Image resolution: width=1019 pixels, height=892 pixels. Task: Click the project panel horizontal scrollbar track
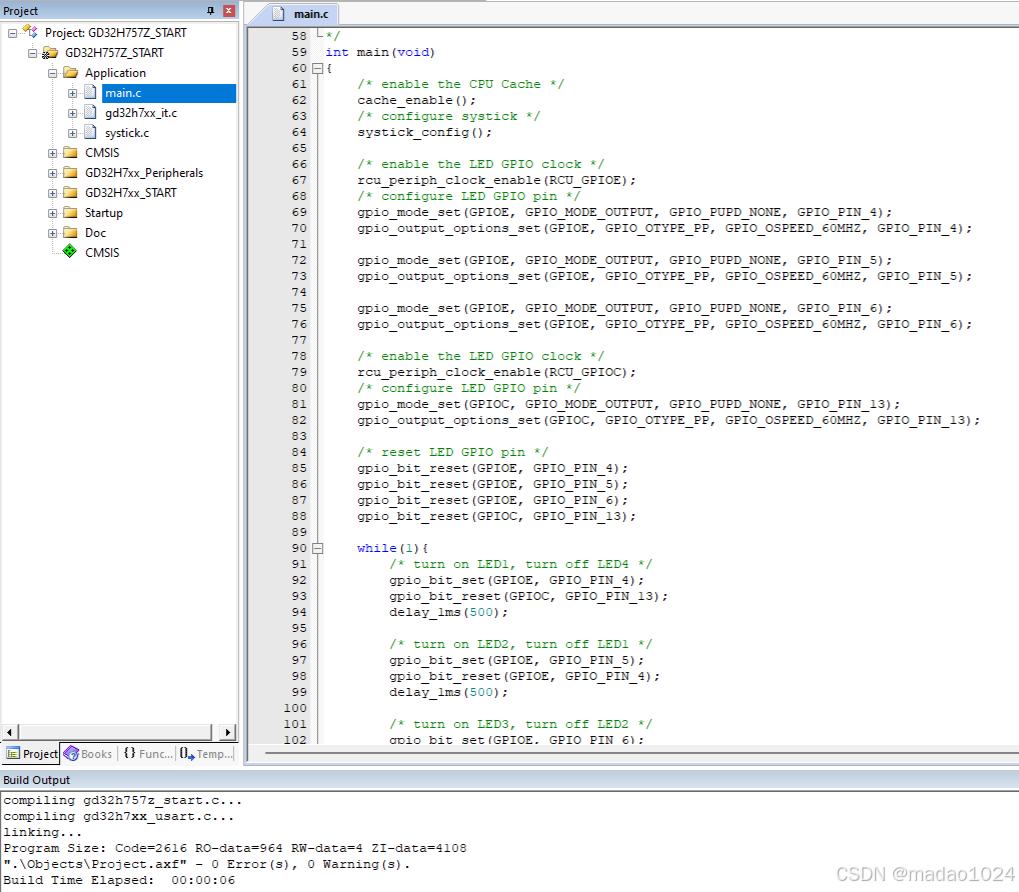tap(115, 732)
